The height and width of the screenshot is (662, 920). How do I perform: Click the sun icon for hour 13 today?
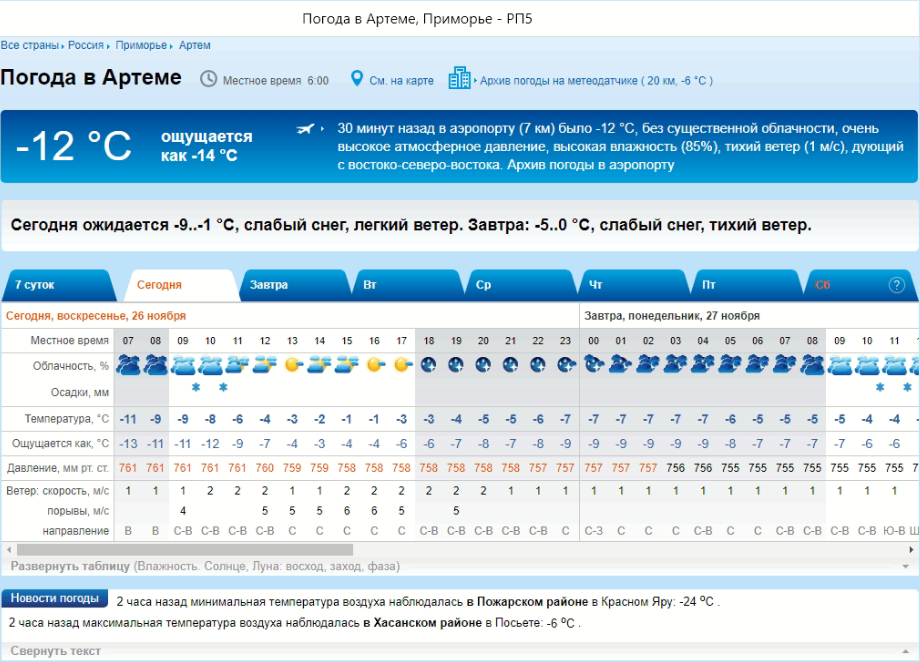[x=293, y=365]
